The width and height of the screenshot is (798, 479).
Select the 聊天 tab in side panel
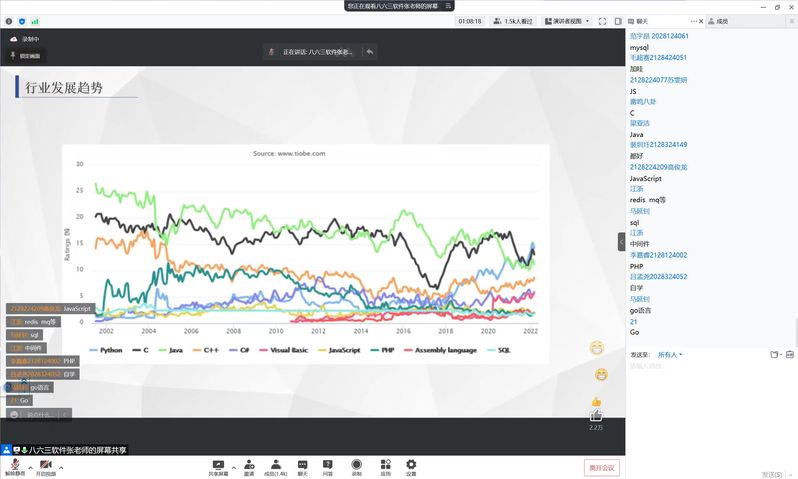click(638, 20)
